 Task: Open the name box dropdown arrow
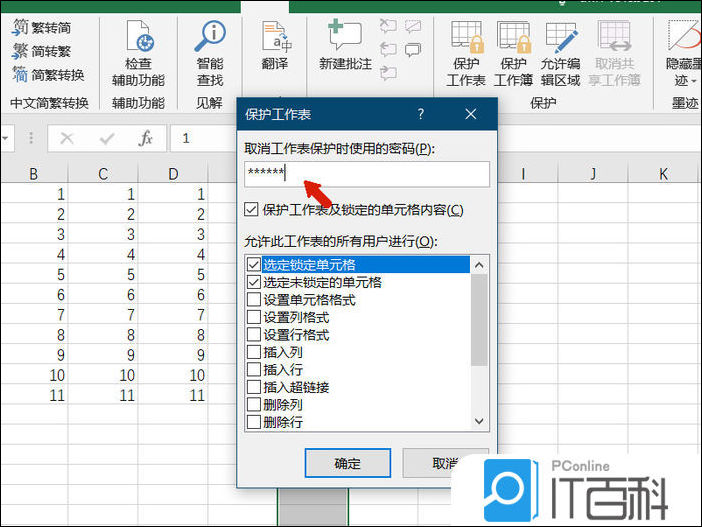coord(5,138)
